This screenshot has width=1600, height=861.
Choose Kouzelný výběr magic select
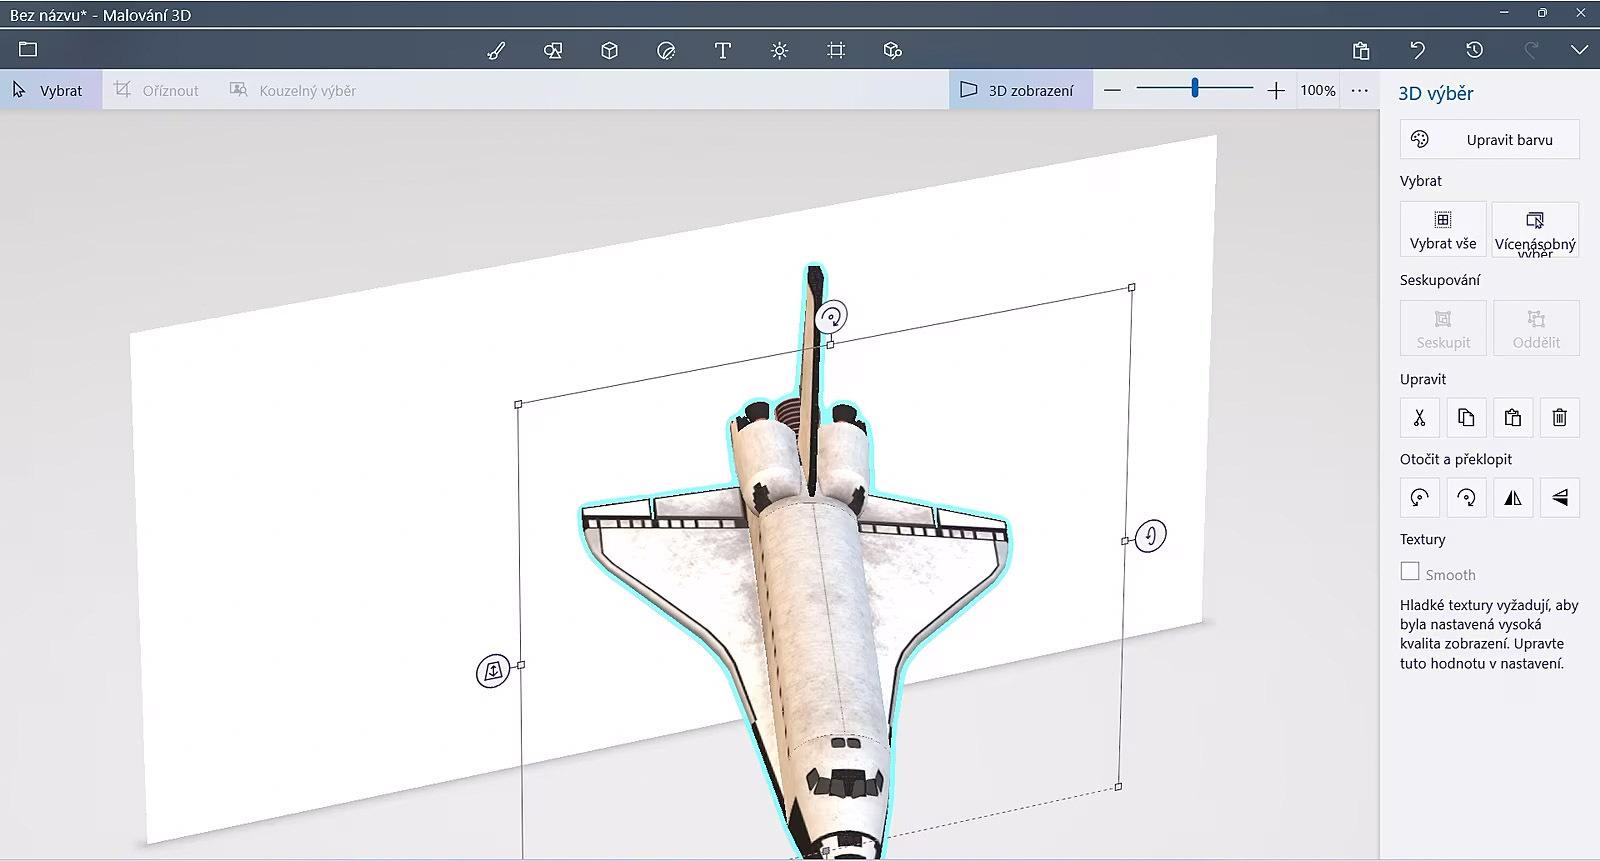(x=292, y=90)
